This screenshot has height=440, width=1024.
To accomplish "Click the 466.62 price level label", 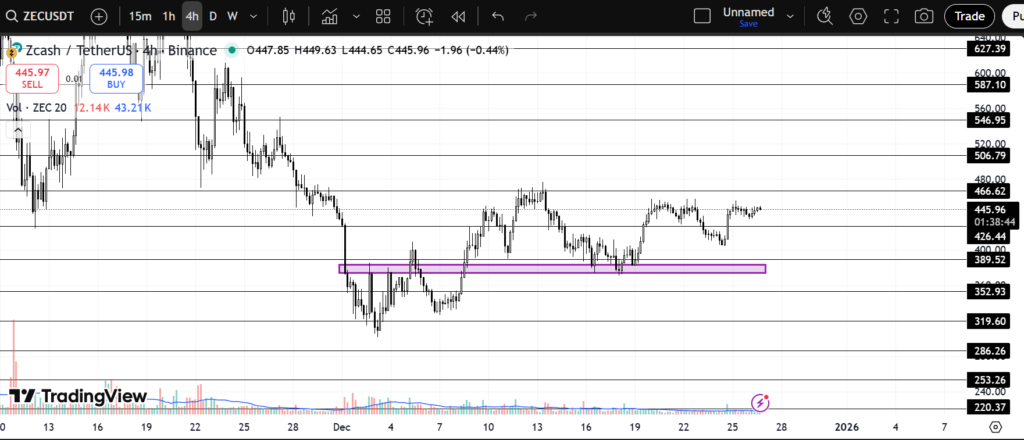I will (990, 191).
